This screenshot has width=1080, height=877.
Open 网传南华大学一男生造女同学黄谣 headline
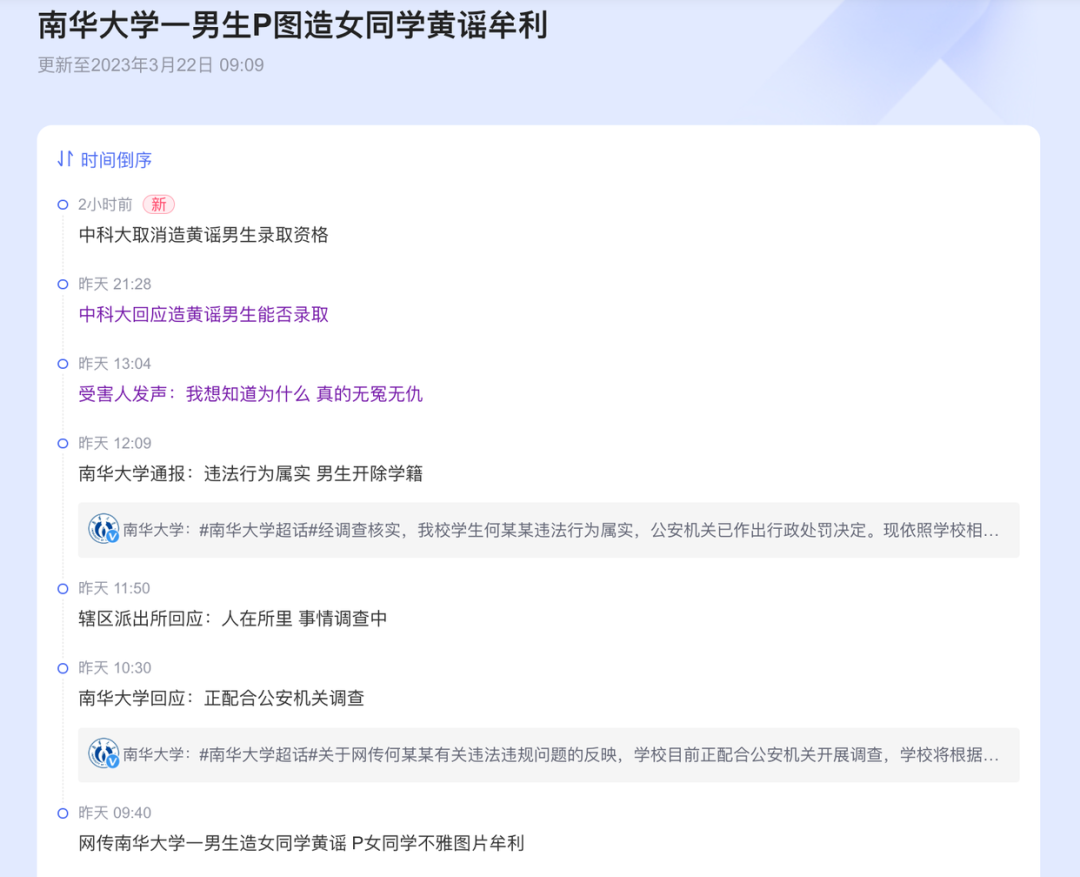(301, 843)
